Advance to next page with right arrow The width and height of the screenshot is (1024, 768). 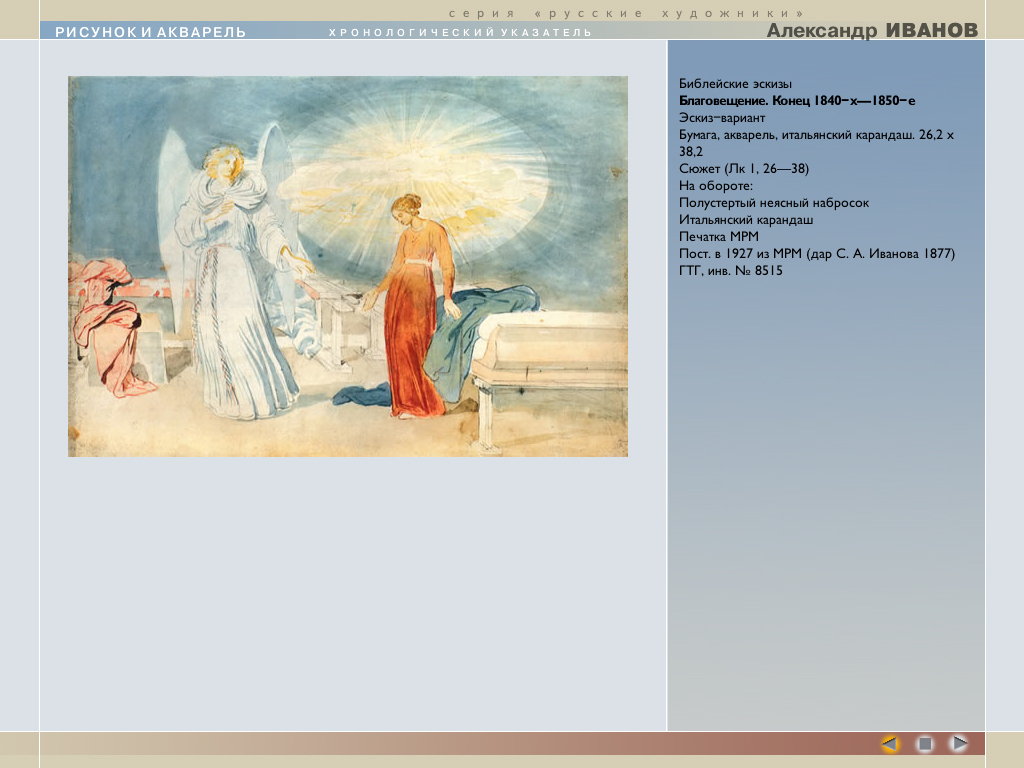959,744
